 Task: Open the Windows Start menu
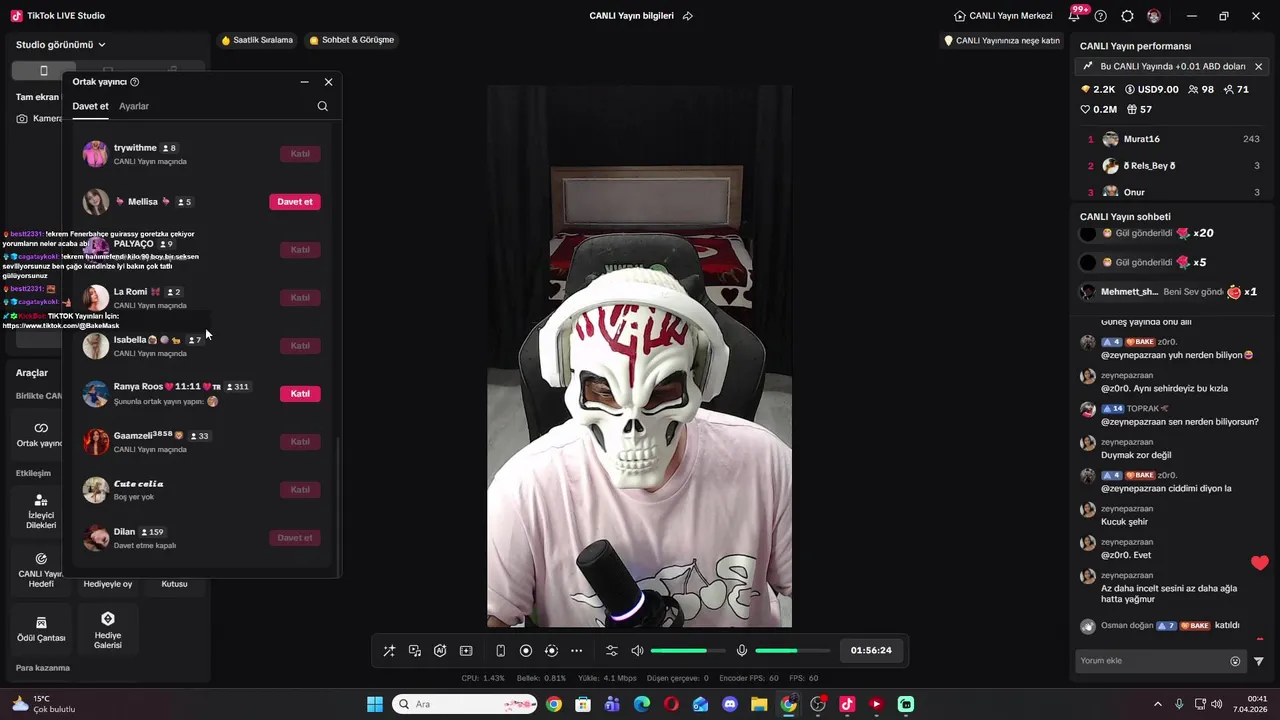click(x=375, y=704)
